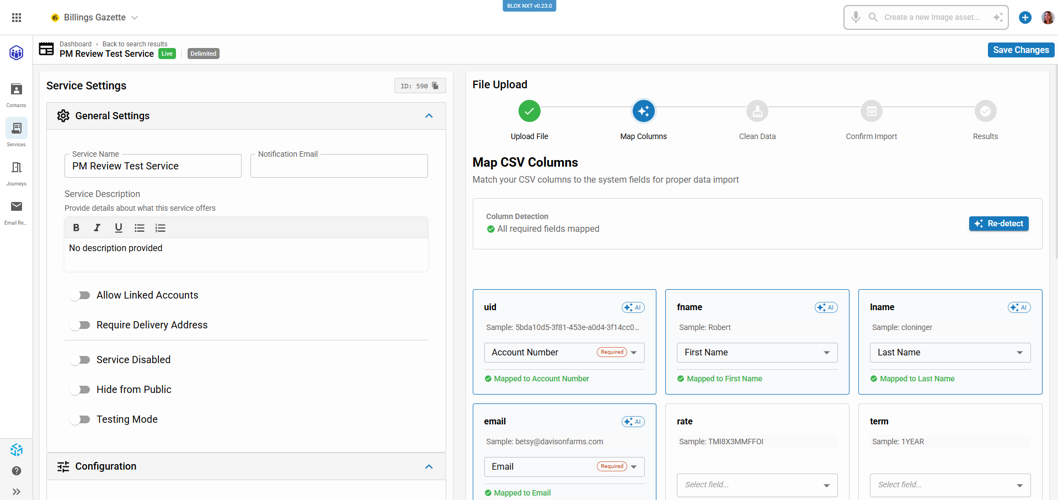
Task: Go to Map Columns step
Action: point(643,111)
